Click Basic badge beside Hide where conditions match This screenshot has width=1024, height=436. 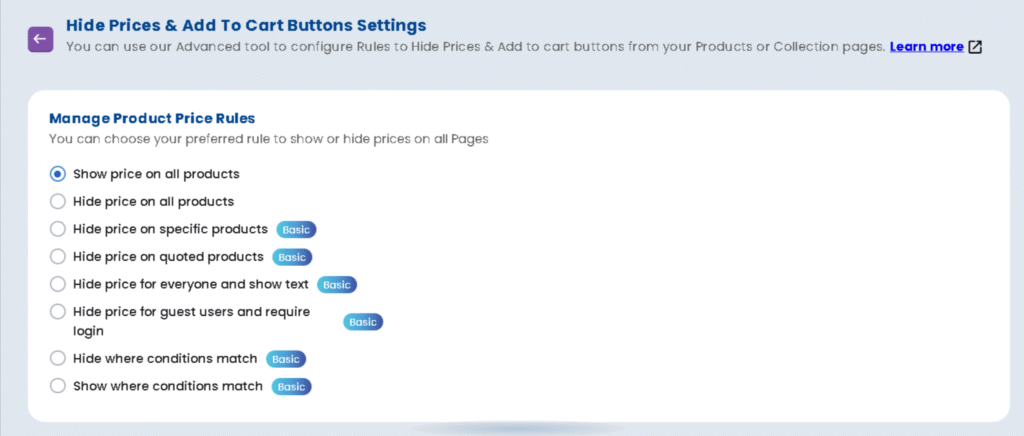click(286, 358)
